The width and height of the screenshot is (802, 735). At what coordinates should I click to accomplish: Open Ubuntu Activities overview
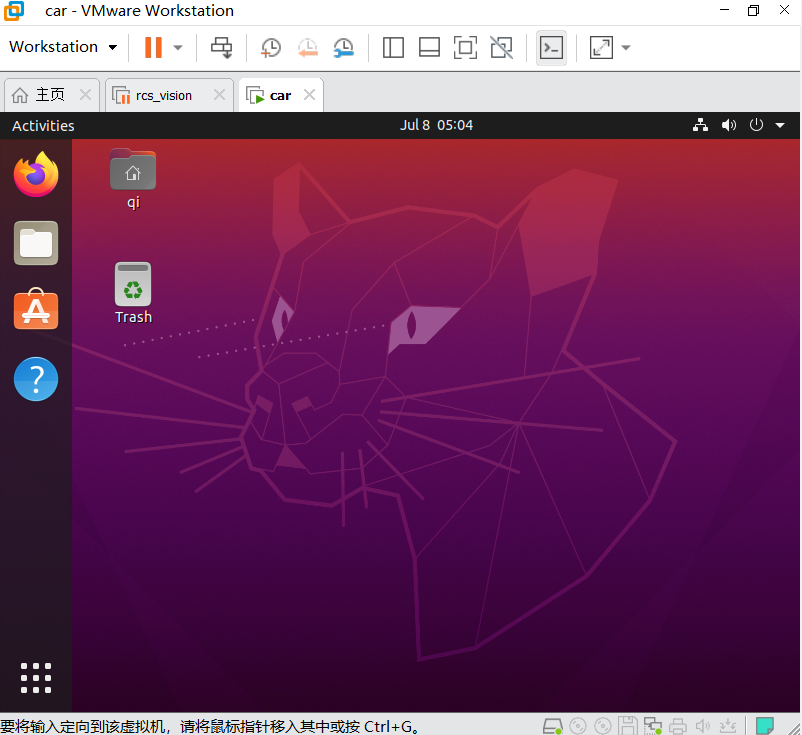click(43, 126)
